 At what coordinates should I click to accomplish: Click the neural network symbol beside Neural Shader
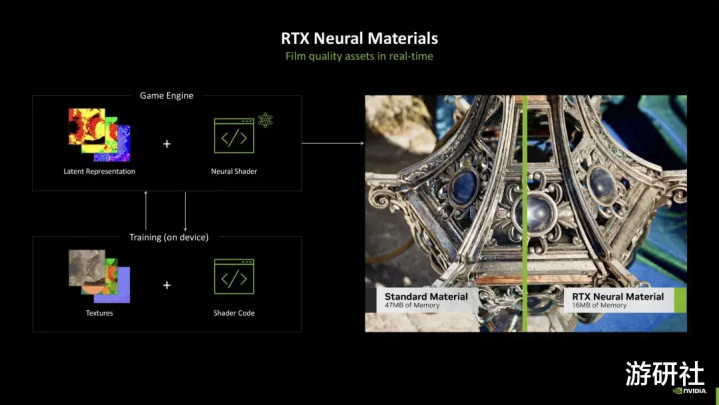265,120
